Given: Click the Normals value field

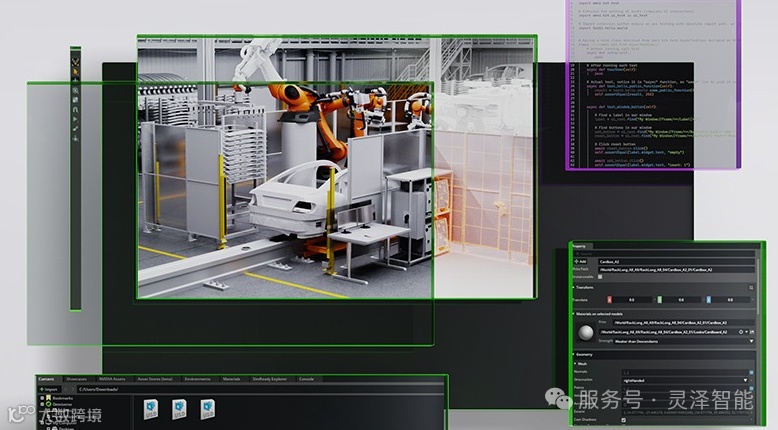Looking at the screenshot, I should (x=685, y=372).
